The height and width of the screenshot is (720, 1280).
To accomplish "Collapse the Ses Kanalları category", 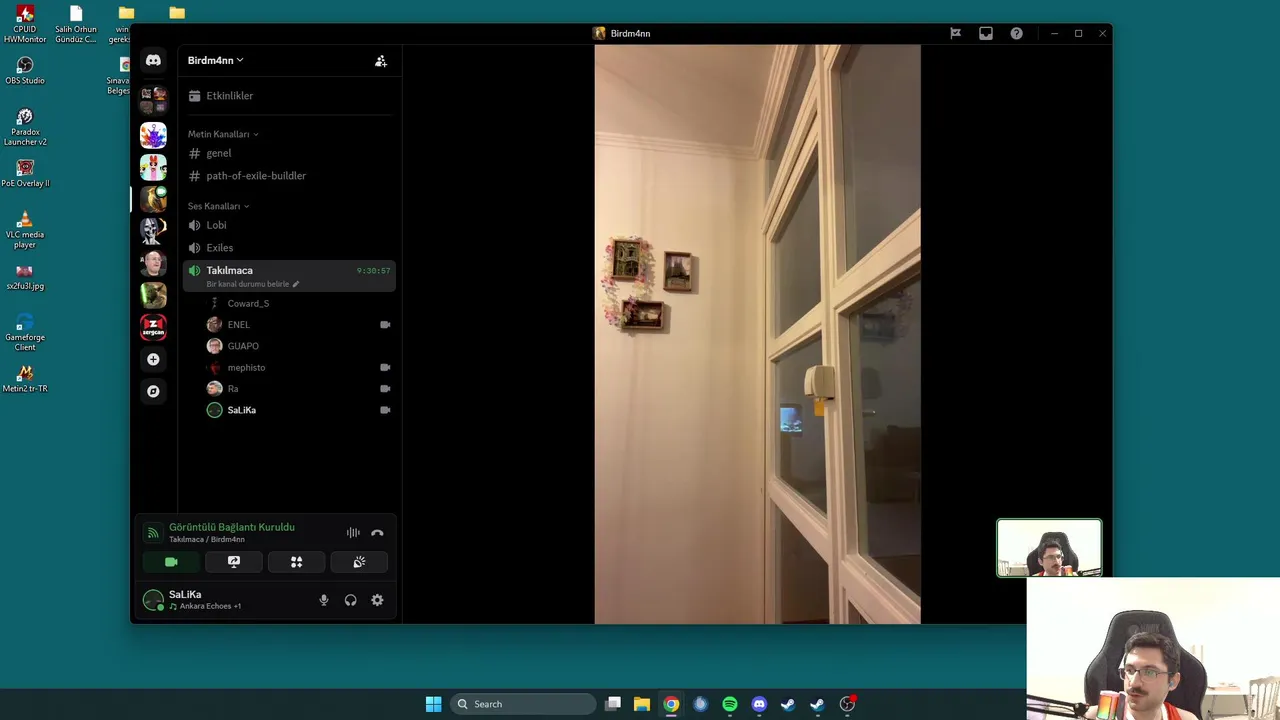I will (218, 206).
